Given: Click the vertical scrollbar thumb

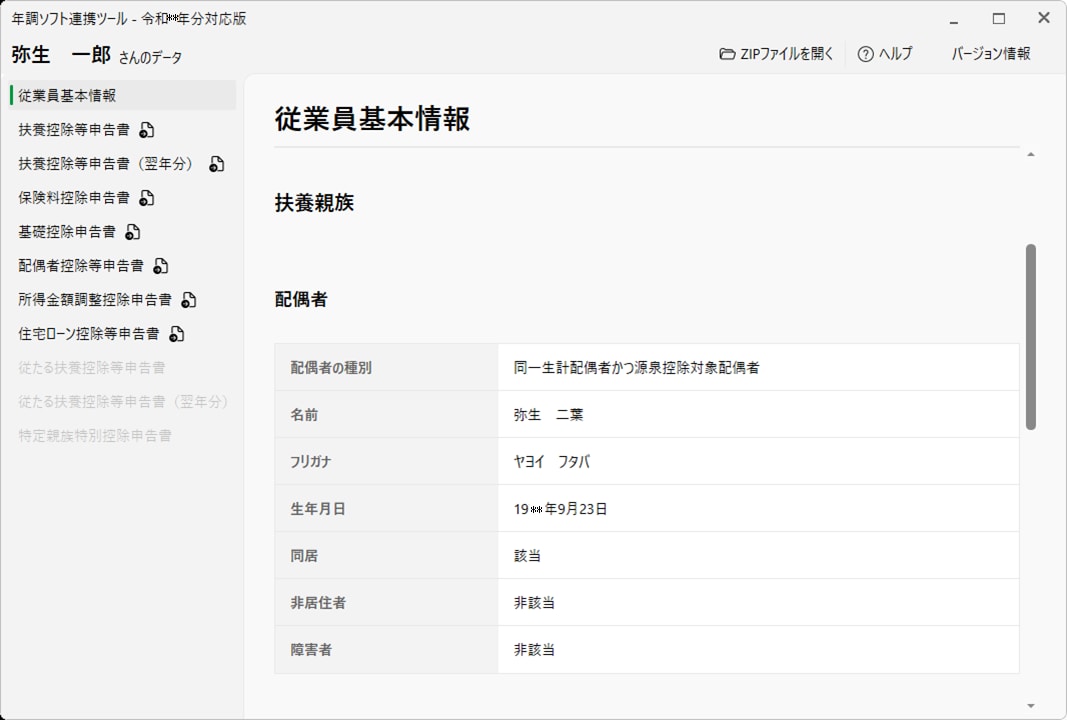Looking at the screenshot, I should [x=1031, y=337].
